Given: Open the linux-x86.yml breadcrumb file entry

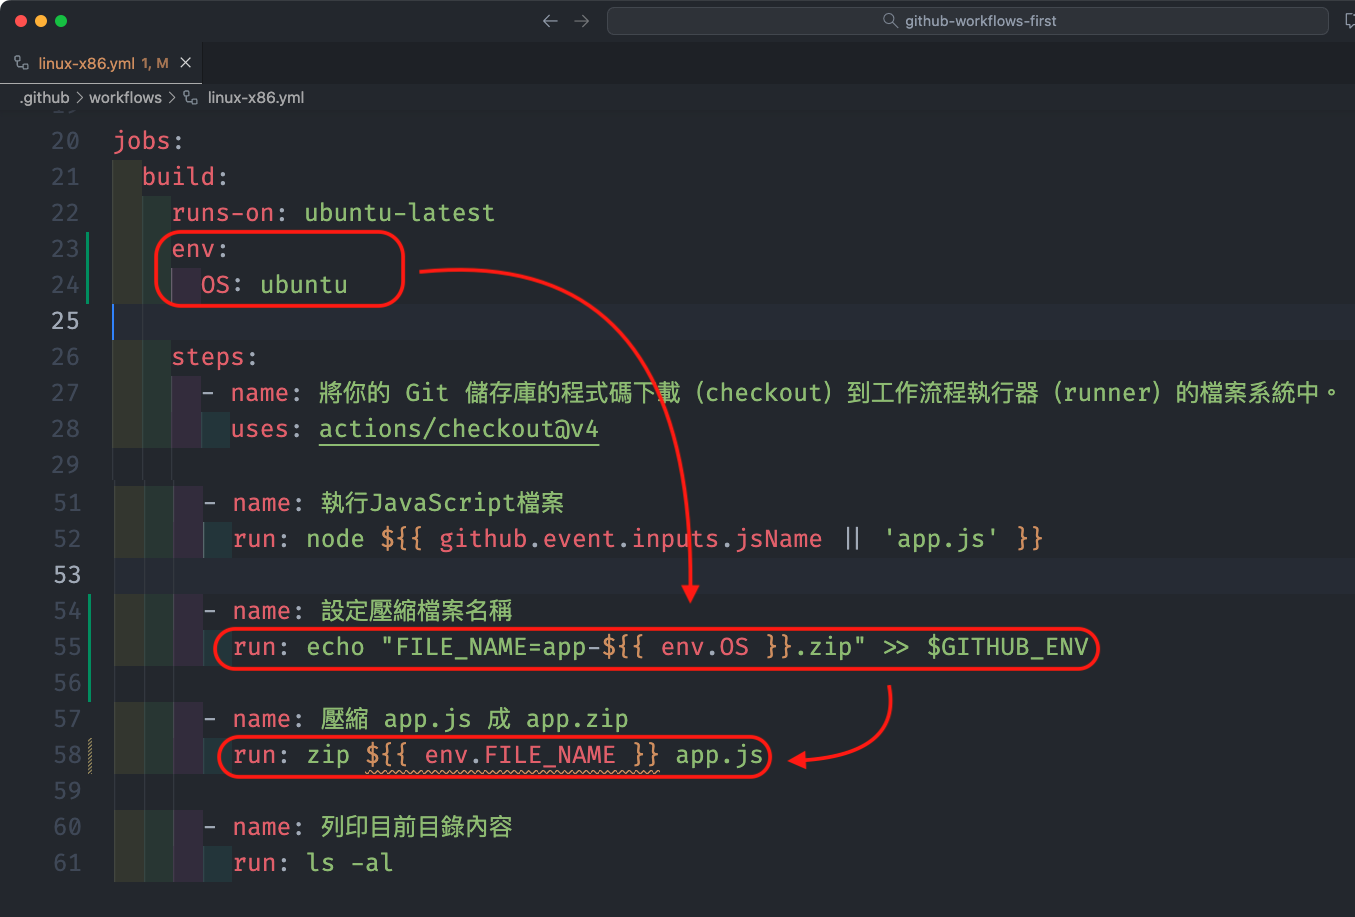Looking at the screenshot, I should [x=255, y=97].
